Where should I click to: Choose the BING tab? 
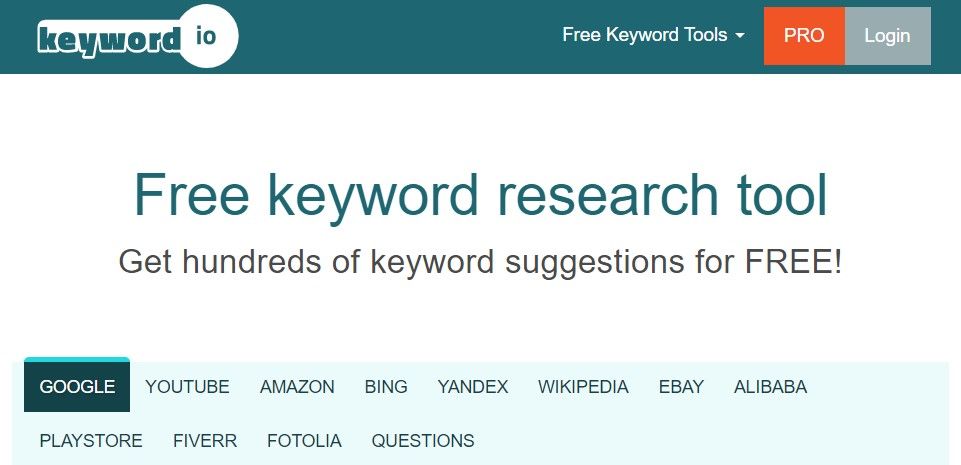[386, 387]
